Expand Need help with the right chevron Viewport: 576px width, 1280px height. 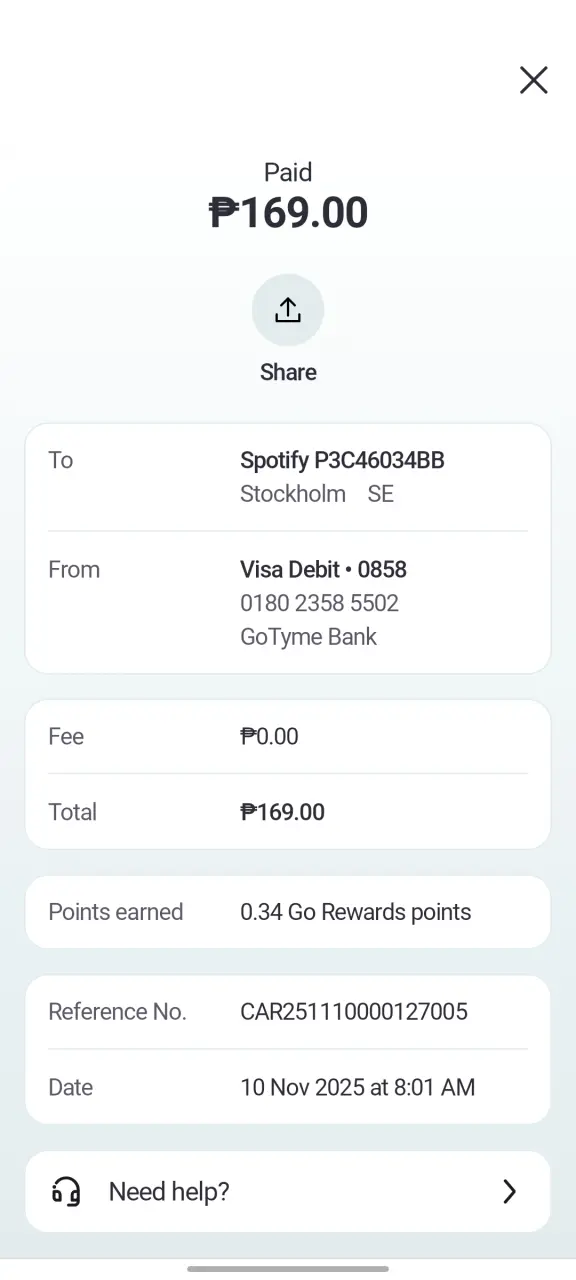tap(510, 1191)
